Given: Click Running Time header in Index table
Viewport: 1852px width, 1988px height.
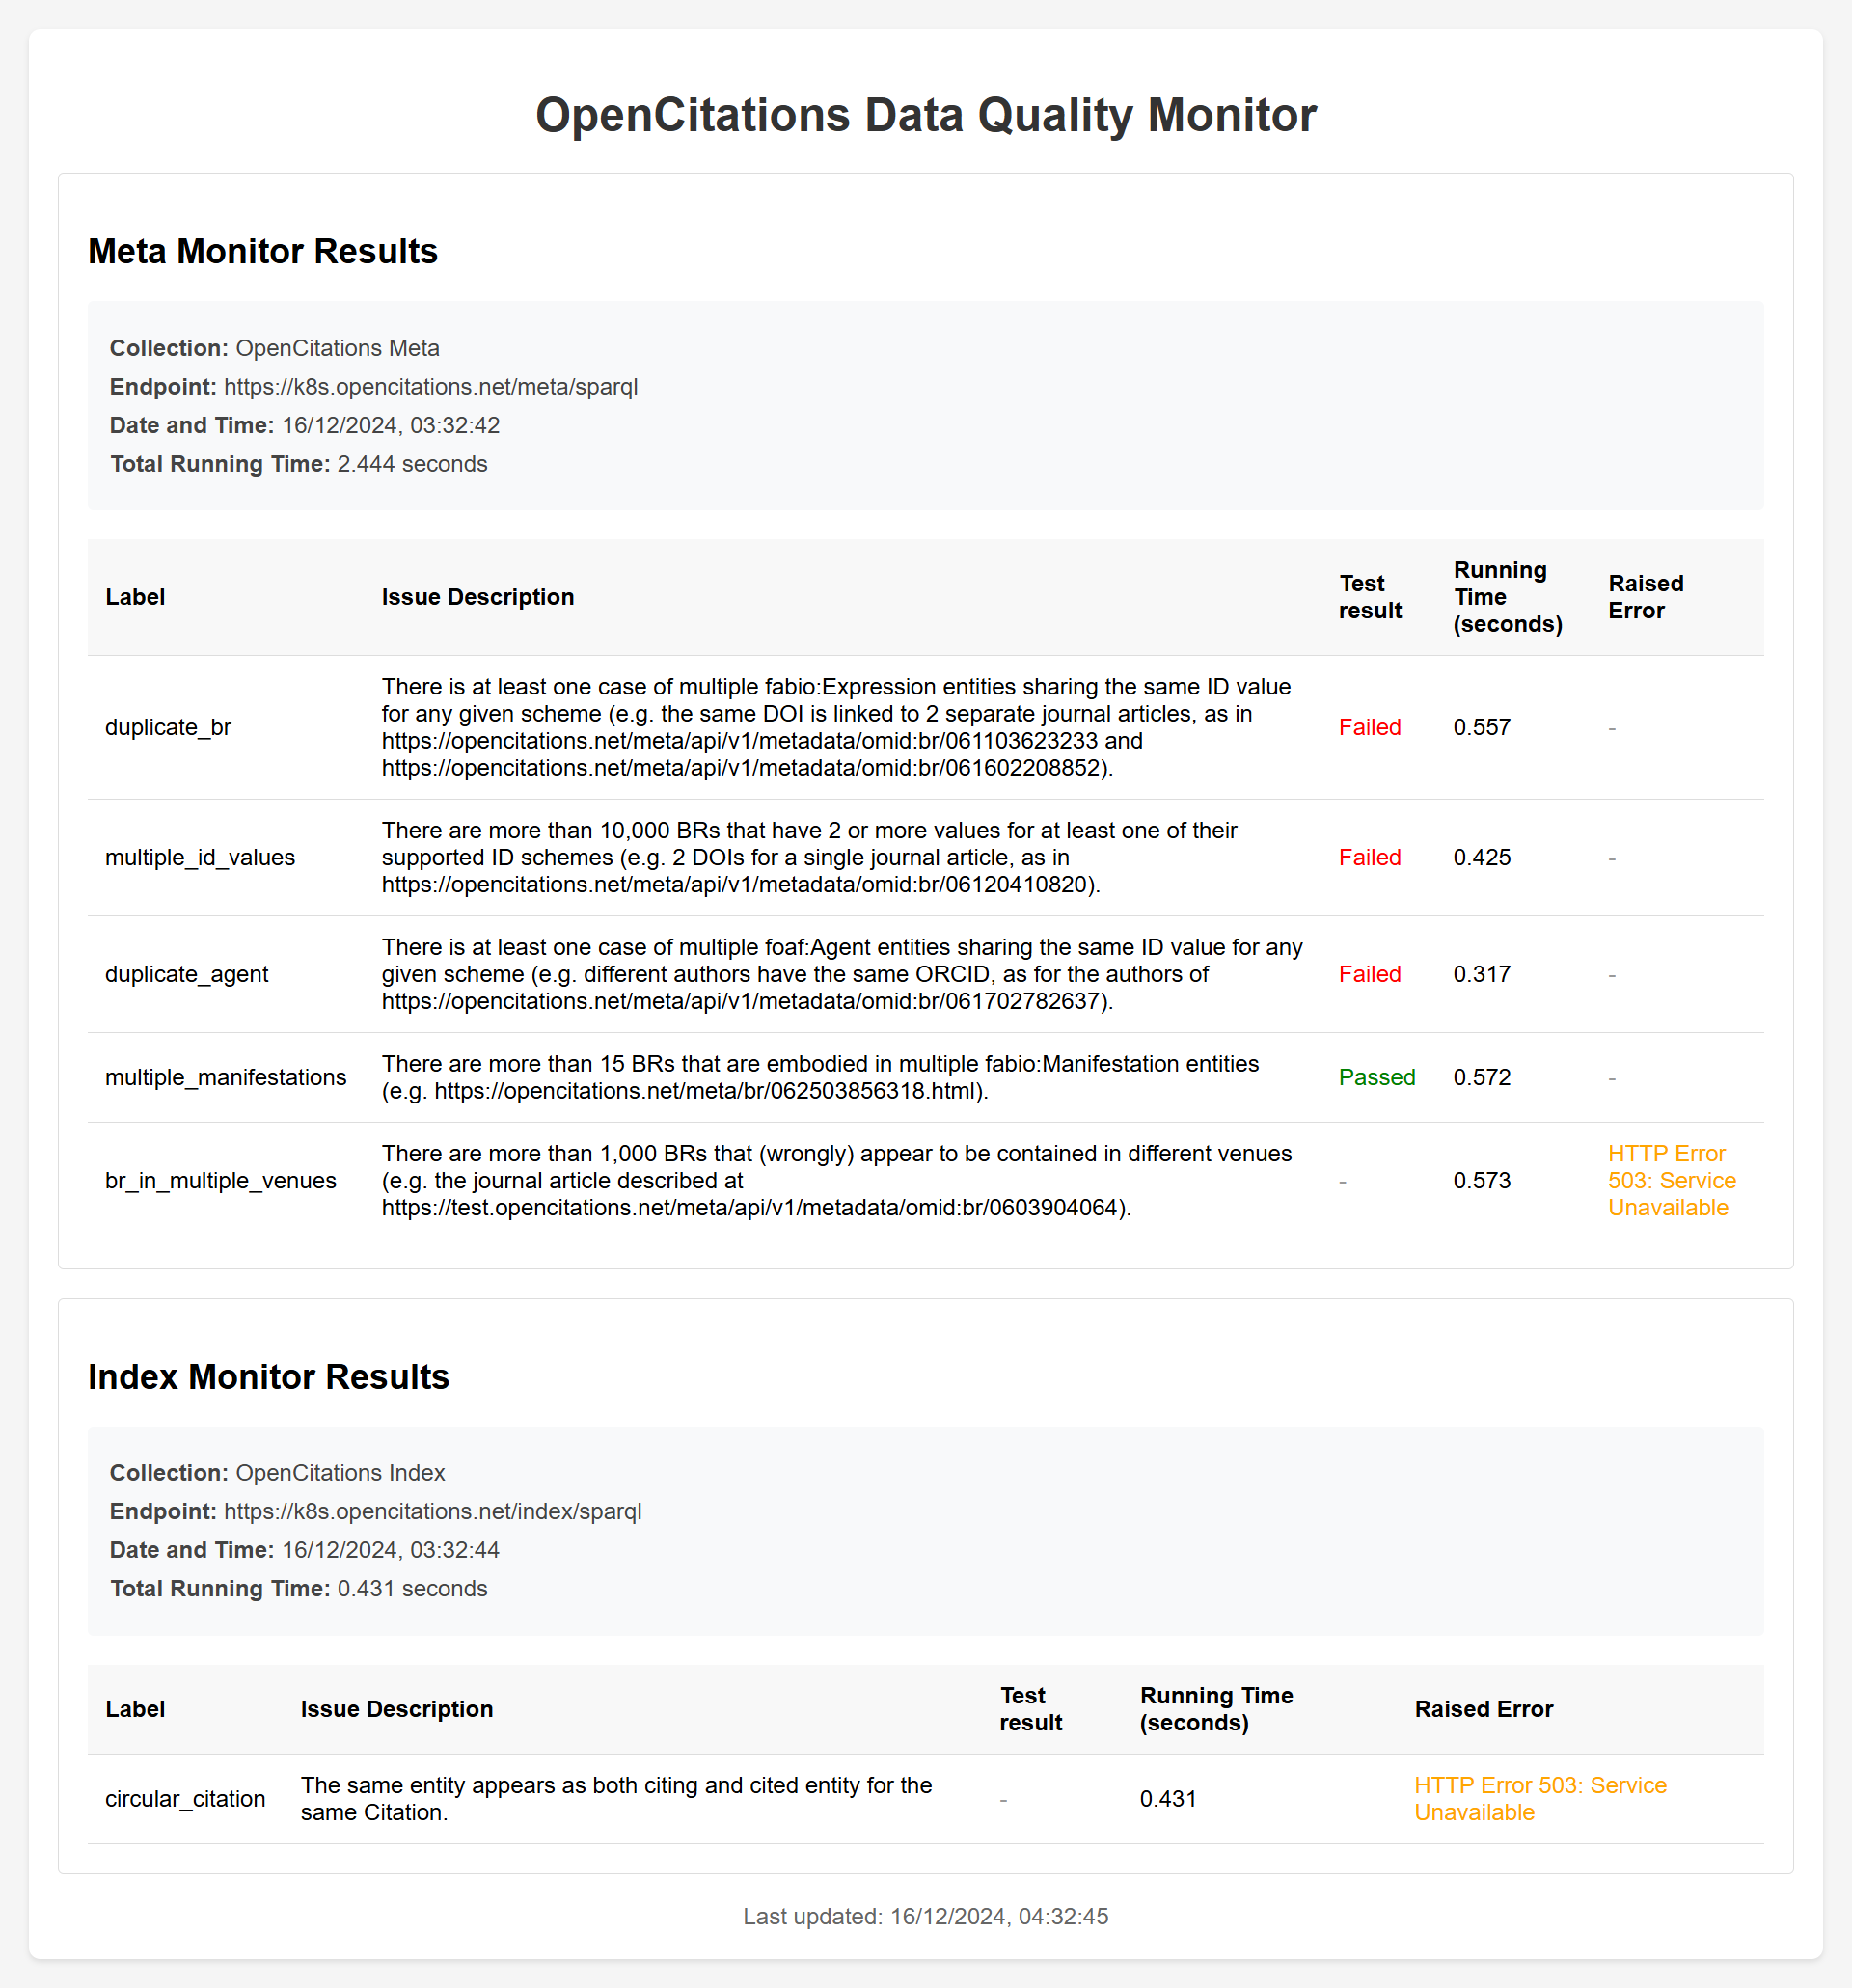Looking at the screenshot, I should (1215, 1709).
